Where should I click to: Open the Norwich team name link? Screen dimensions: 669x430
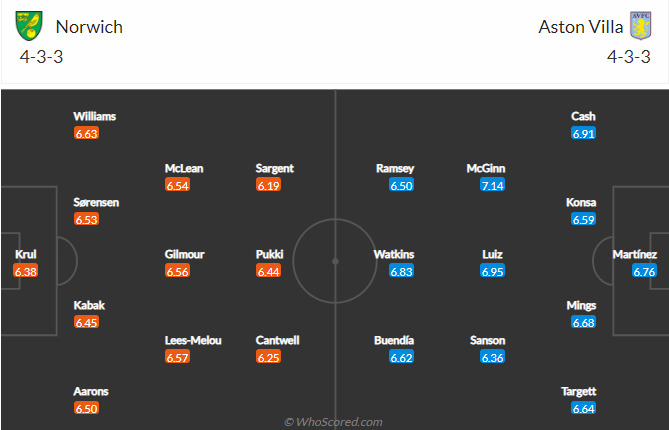pos(89,27)
